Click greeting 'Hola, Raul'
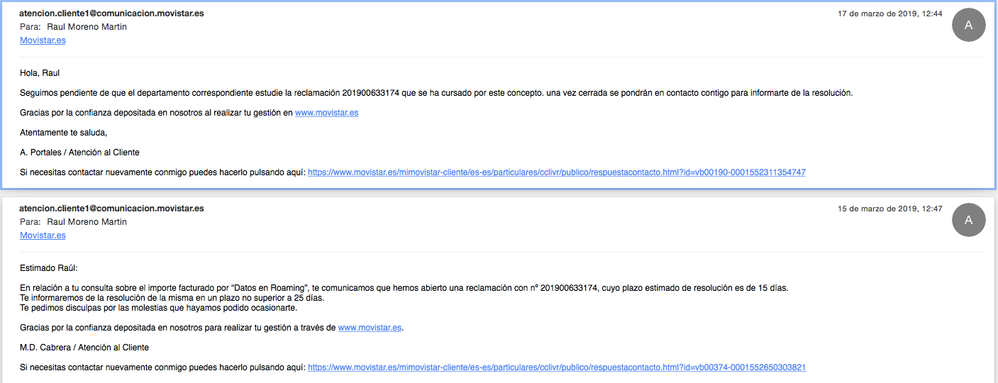 pyautogui.click(x=40, y=73)
